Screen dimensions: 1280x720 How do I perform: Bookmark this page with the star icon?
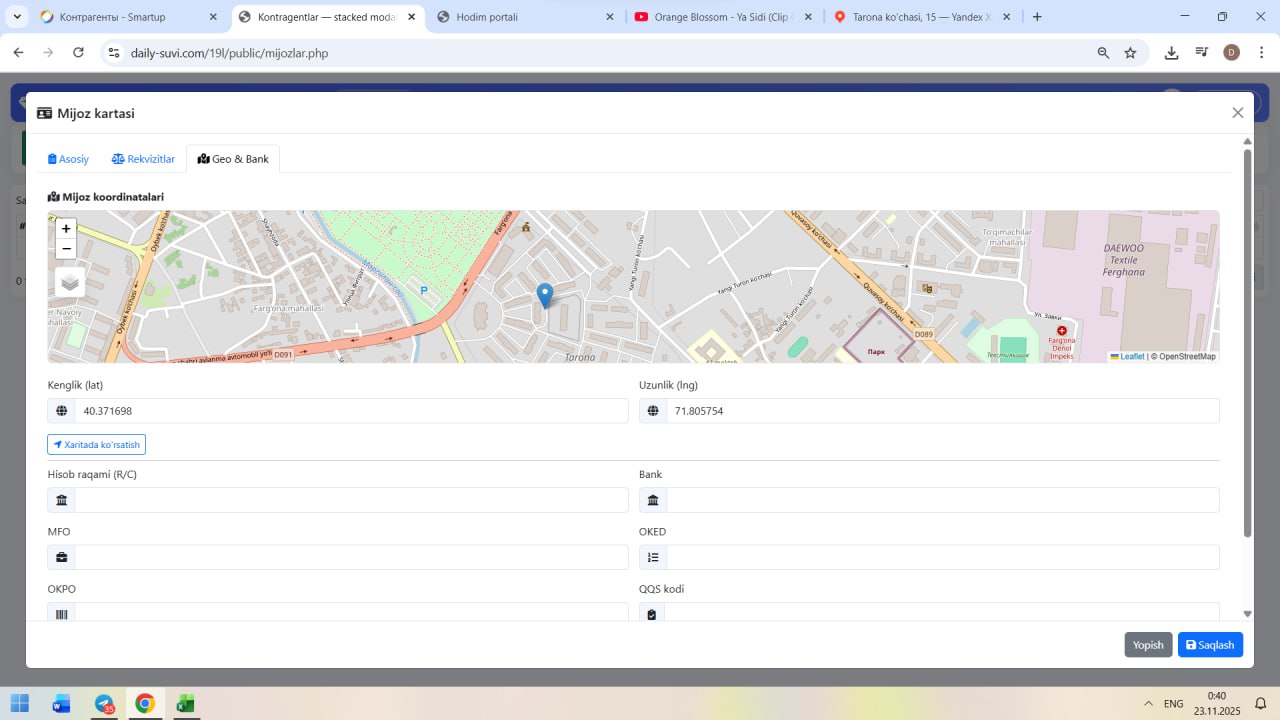click(1130, 53)
